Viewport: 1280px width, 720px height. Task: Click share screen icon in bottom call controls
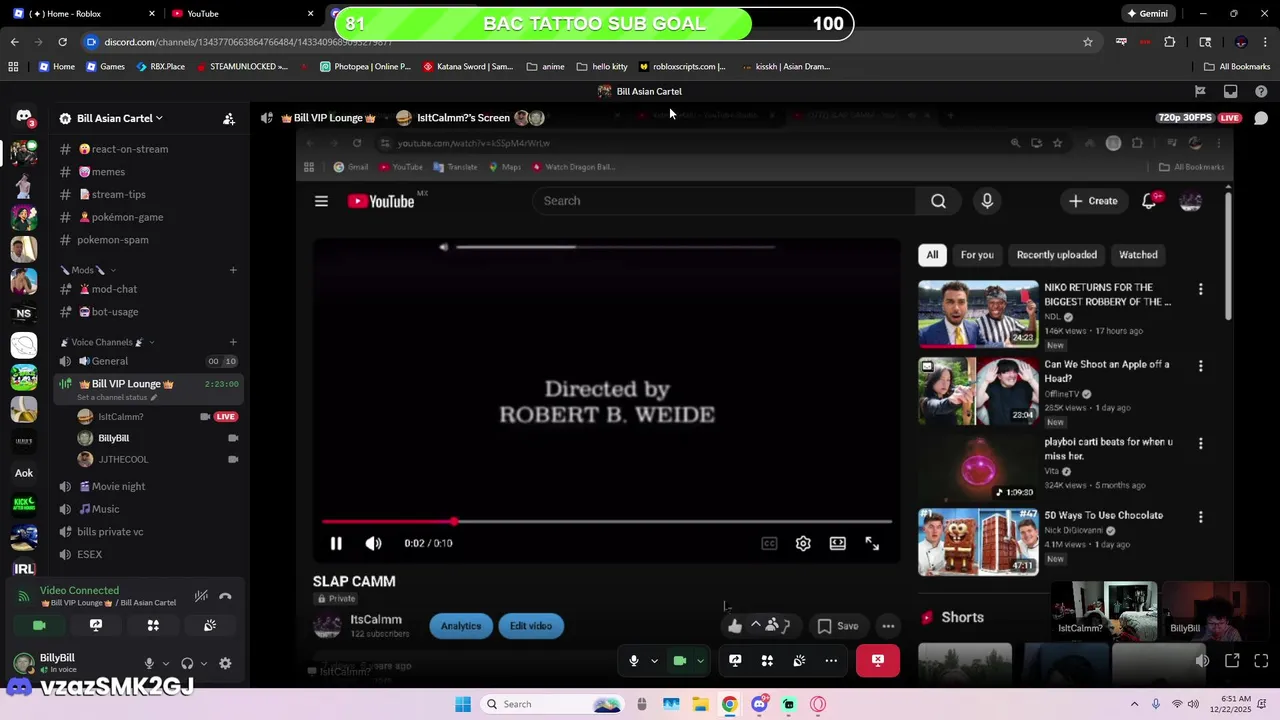pyautogui.click(x=735, y=660)
